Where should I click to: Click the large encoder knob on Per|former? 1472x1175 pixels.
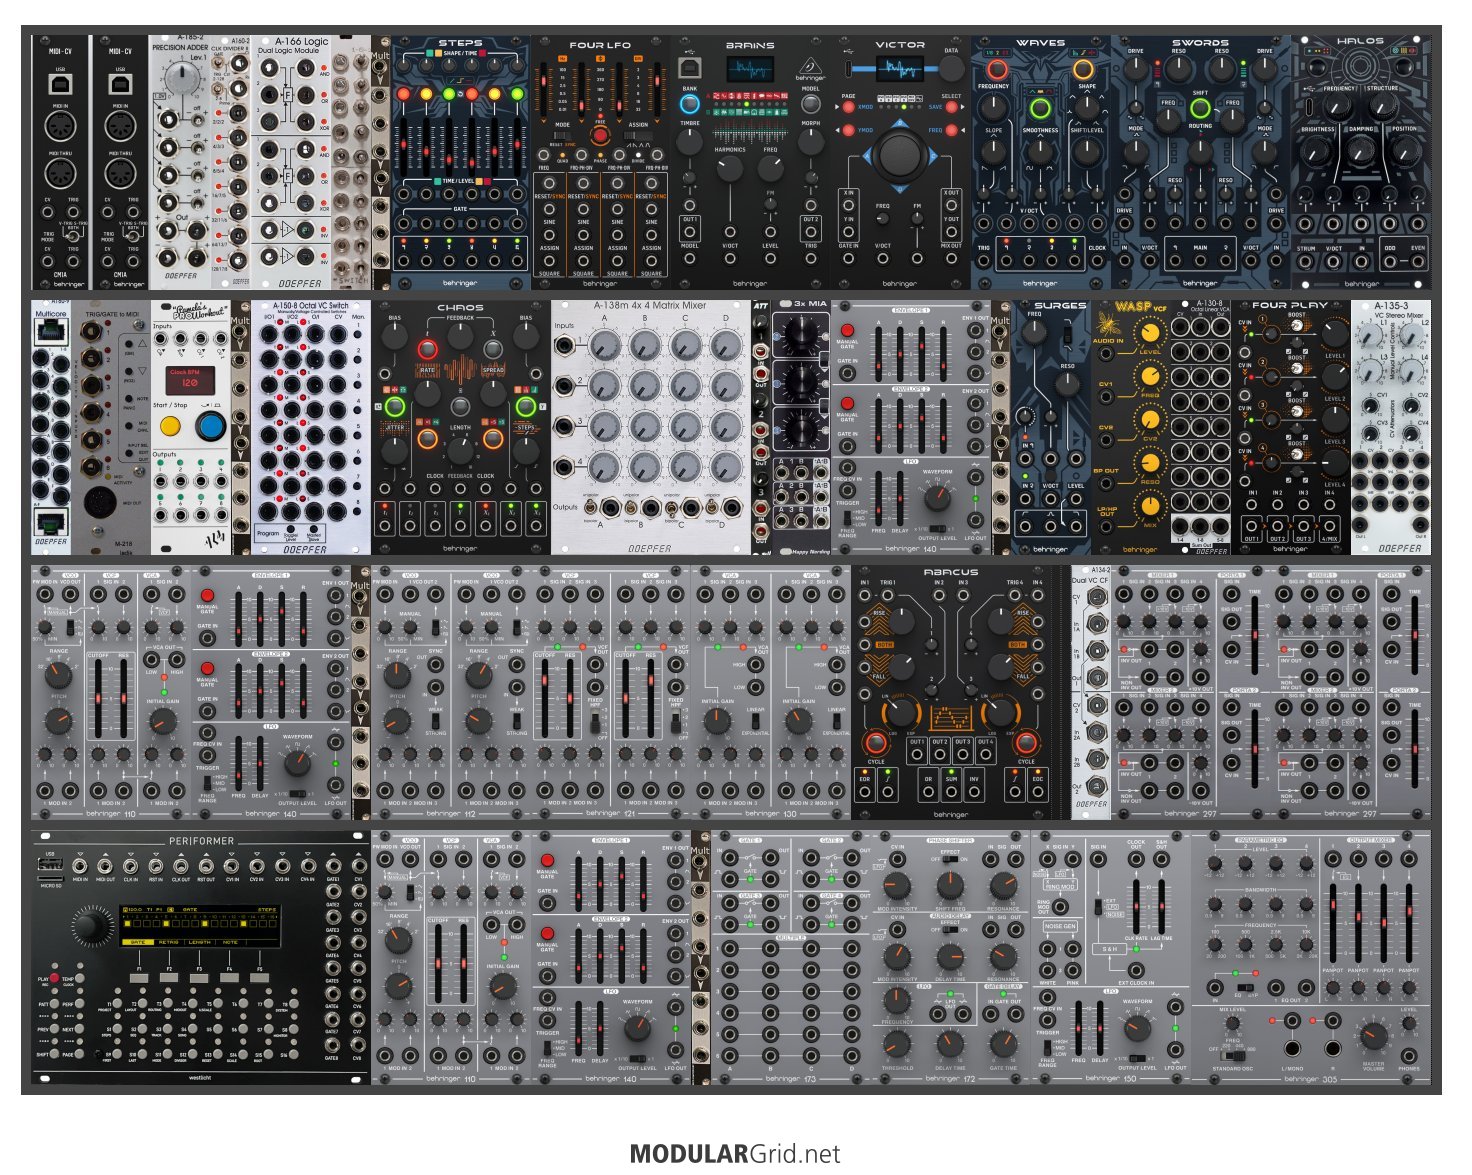91,927
